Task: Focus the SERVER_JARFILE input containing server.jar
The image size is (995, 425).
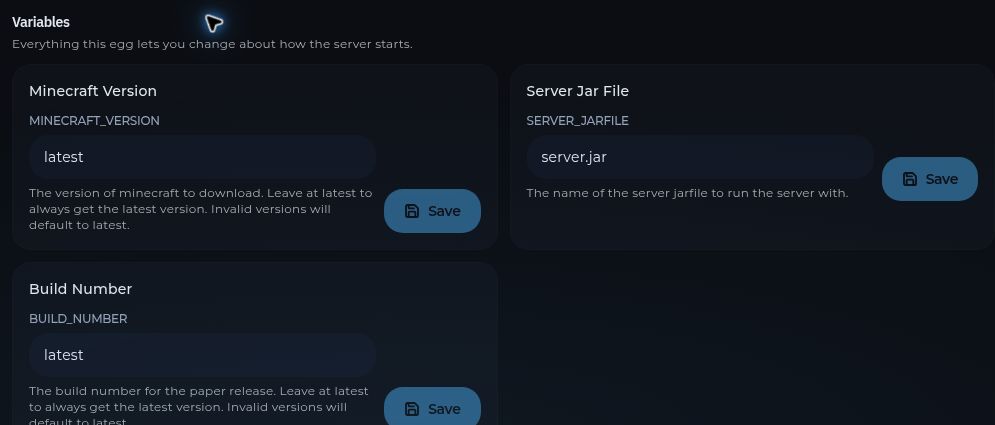Action: coord(700,157)
